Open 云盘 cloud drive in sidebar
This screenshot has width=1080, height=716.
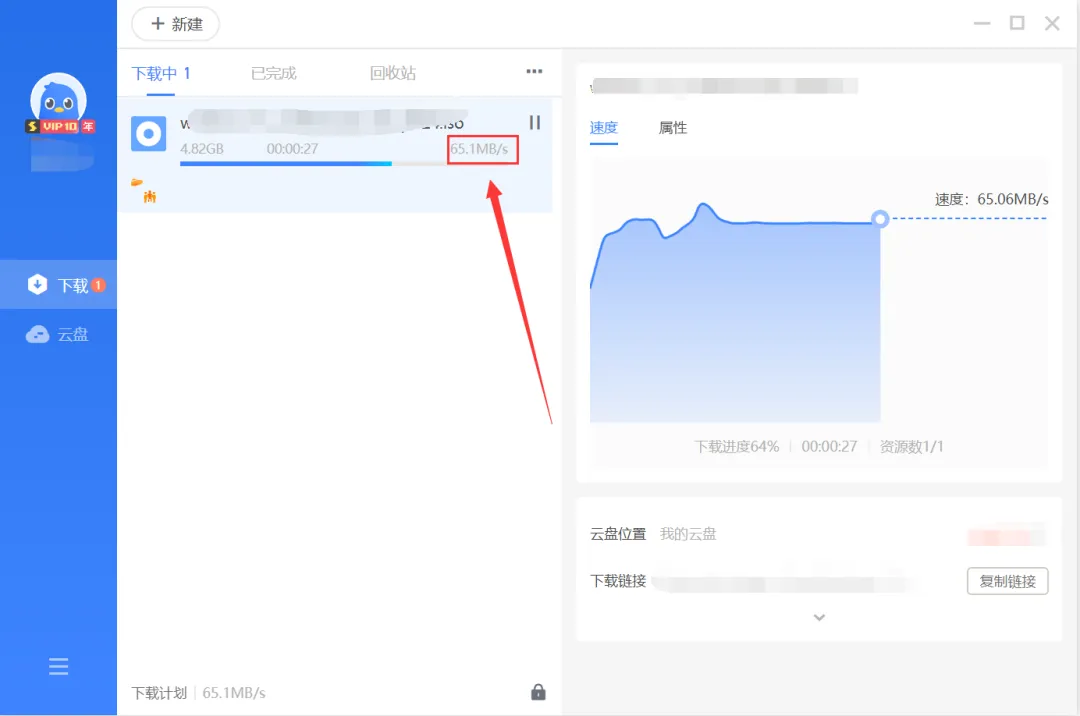58,335
